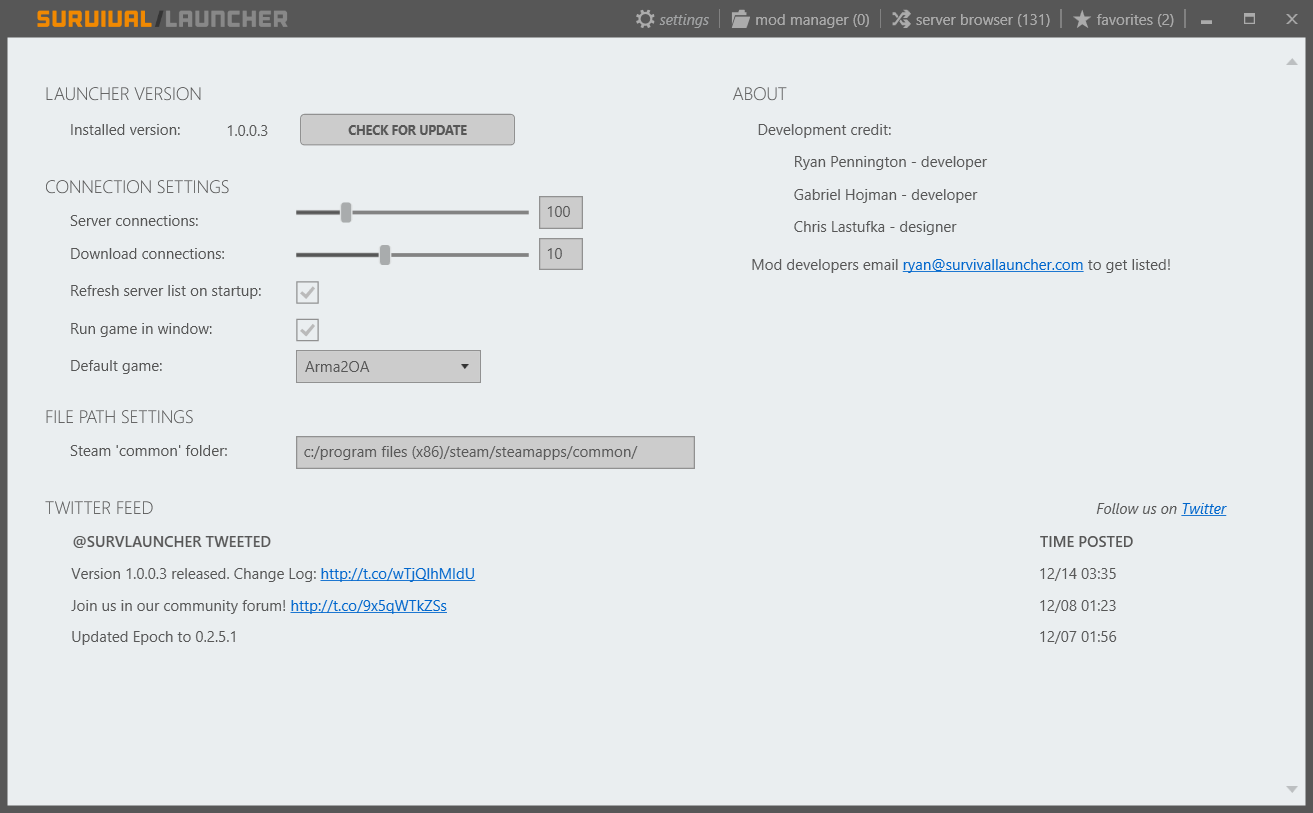Click the tweet text 'Updated Epoch to 0.2.5.1'
1313x813 pixels.
[x=154, y=637]
